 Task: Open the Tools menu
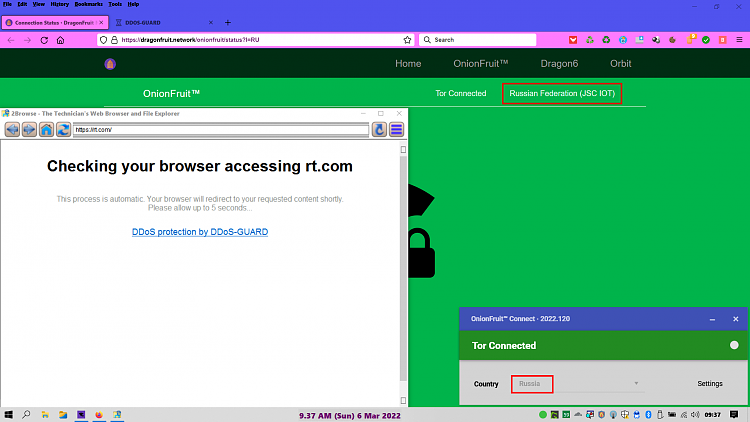(115, 4)
